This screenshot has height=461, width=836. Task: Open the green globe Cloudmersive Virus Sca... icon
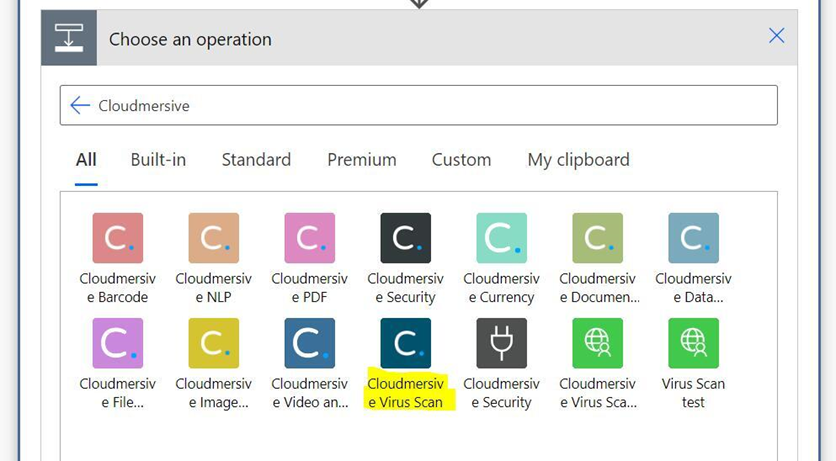click(x=597, y=343)
